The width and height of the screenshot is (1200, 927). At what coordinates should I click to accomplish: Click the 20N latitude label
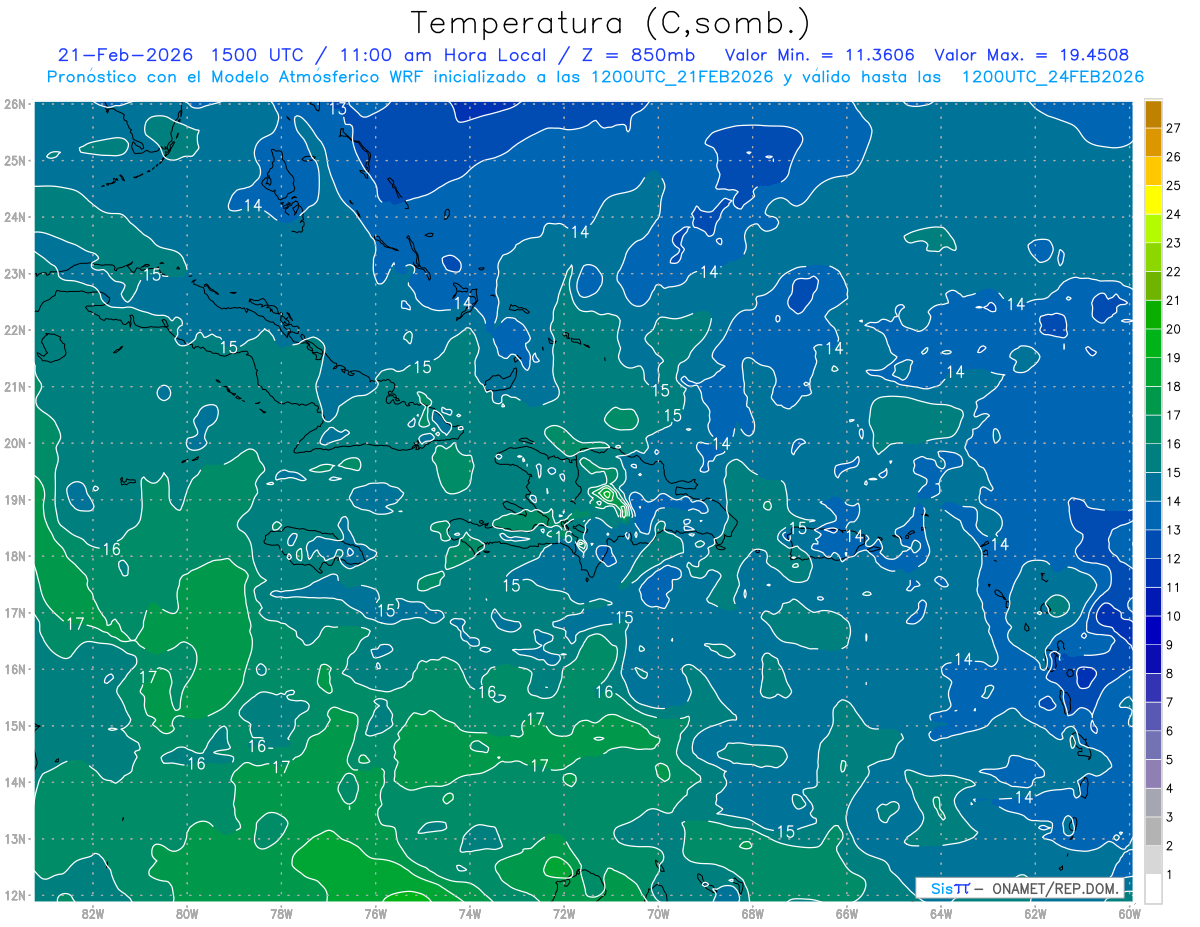(x=14, y=443)
